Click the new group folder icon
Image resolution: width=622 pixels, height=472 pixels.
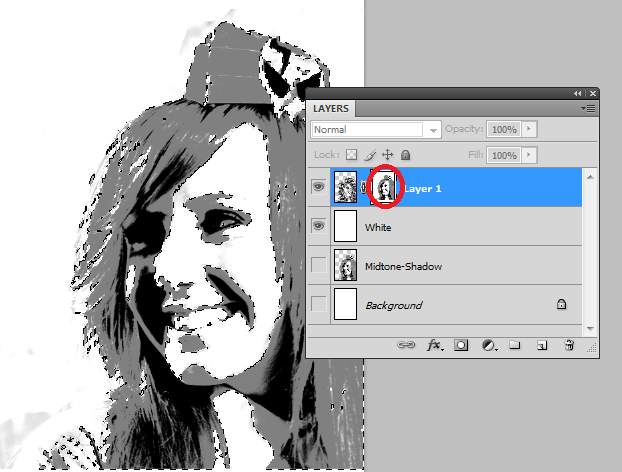point(515,345)
